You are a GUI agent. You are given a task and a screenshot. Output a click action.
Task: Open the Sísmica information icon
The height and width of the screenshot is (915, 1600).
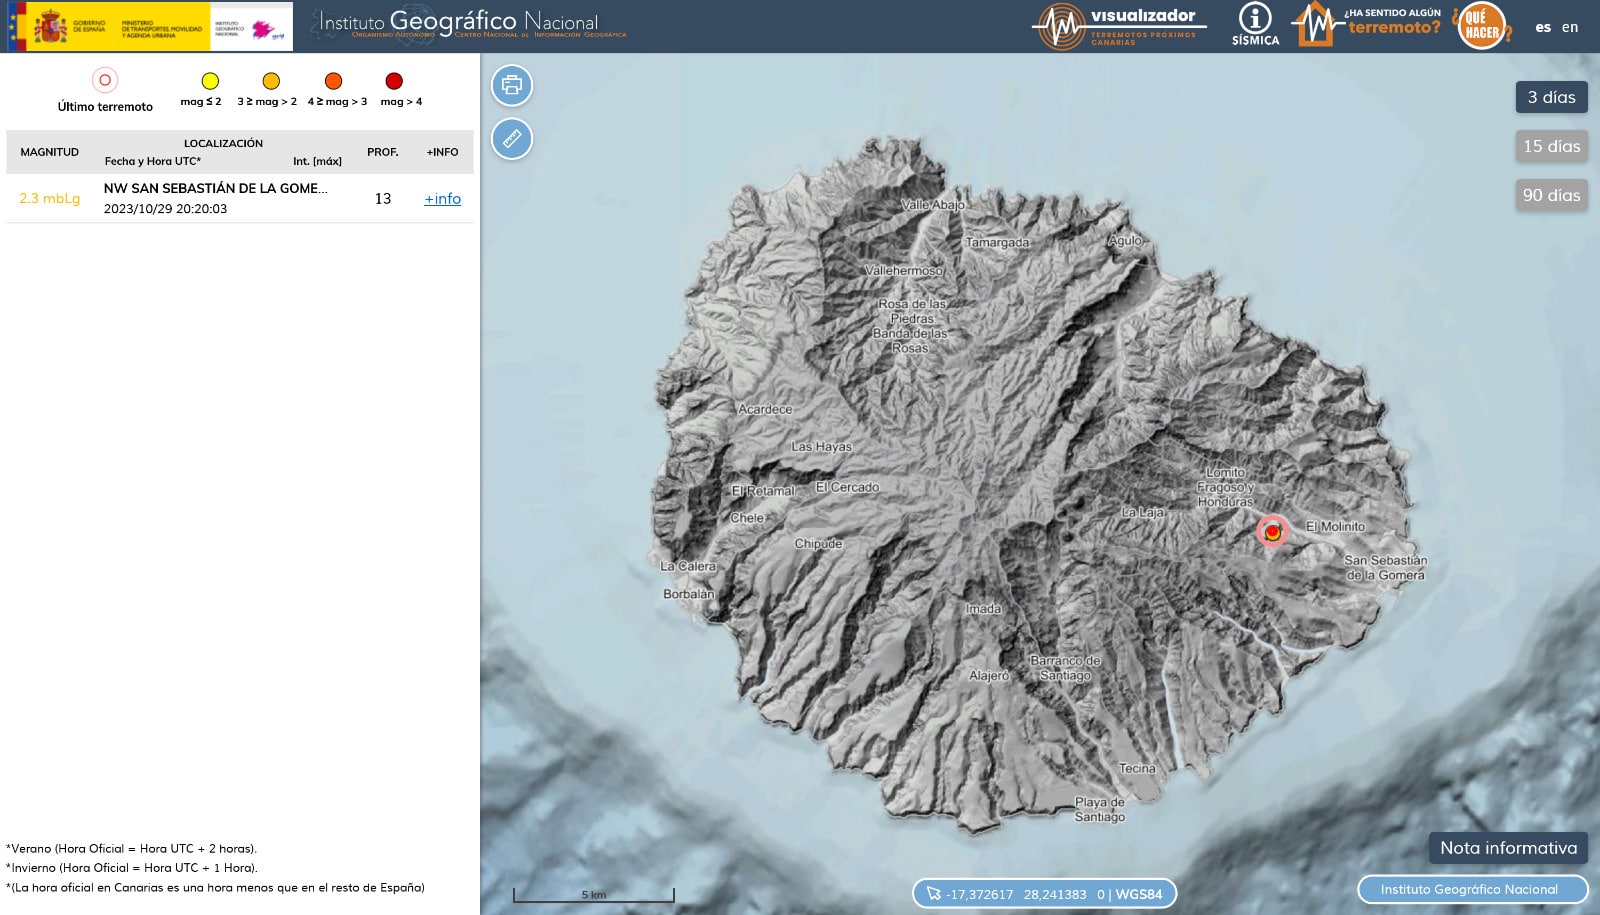[x=1255, y=25]
